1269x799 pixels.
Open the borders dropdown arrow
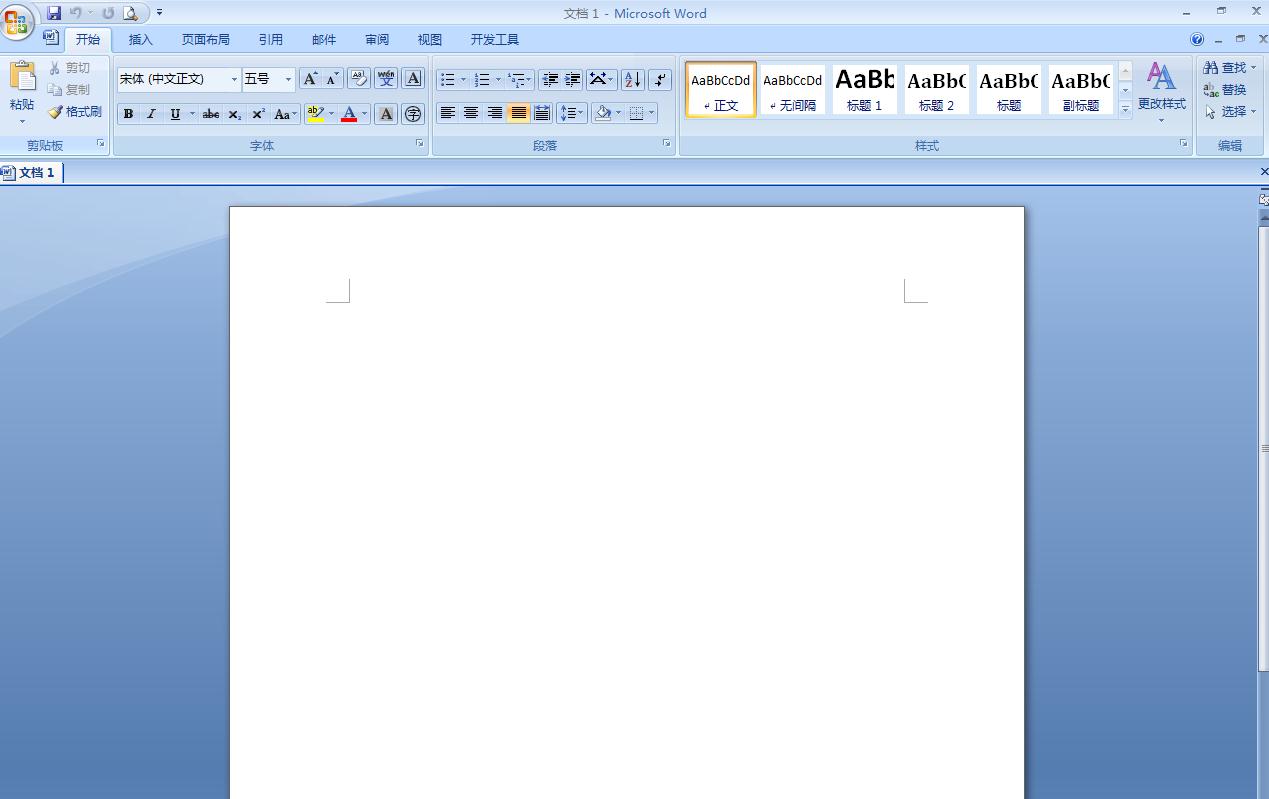pos(652,113)
